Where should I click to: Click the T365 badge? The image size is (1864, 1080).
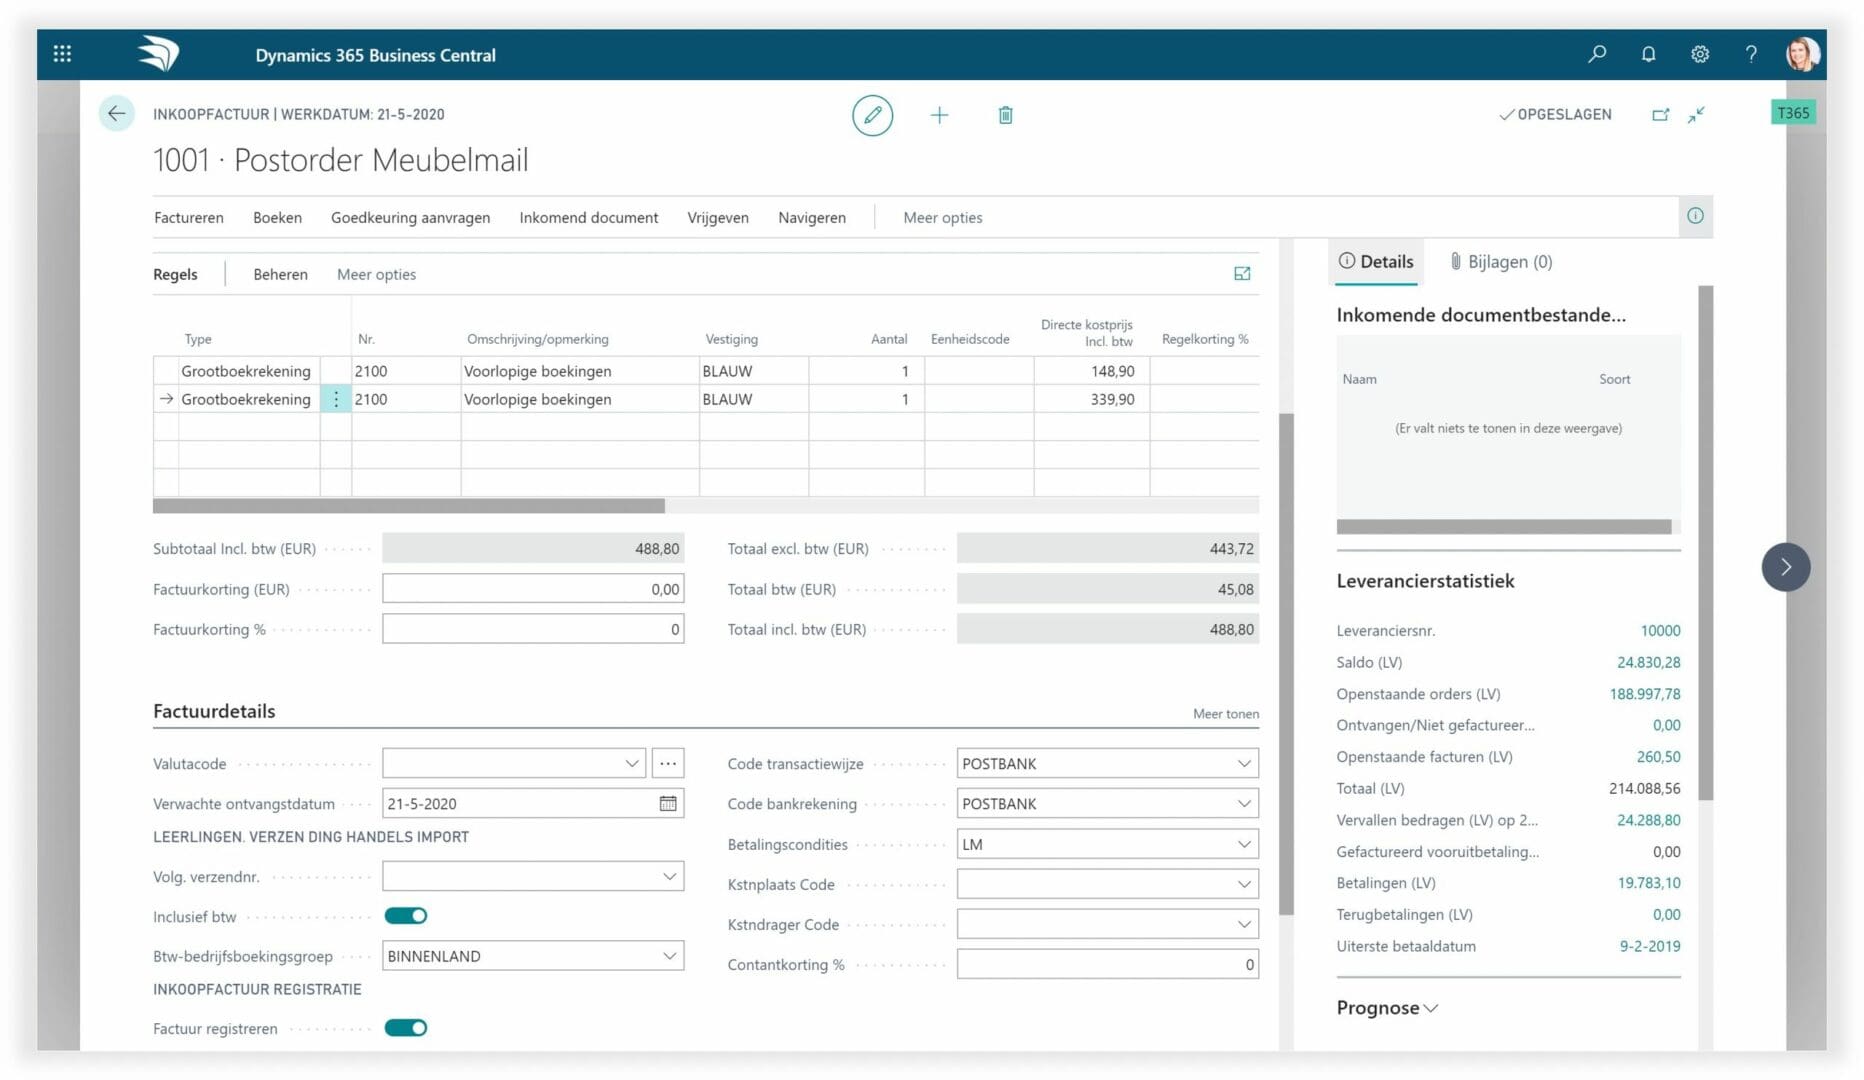tap(1793, 113)
